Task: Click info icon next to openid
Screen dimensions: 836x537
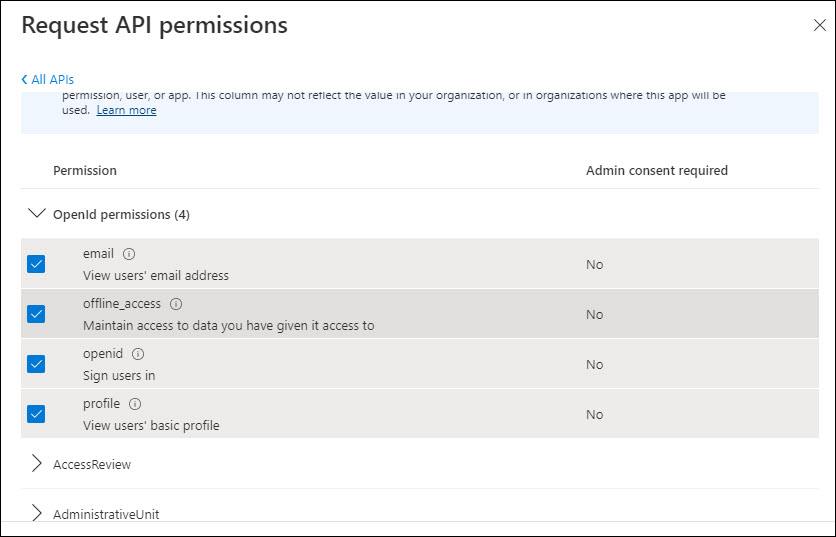Action: (x=138, y=354)
